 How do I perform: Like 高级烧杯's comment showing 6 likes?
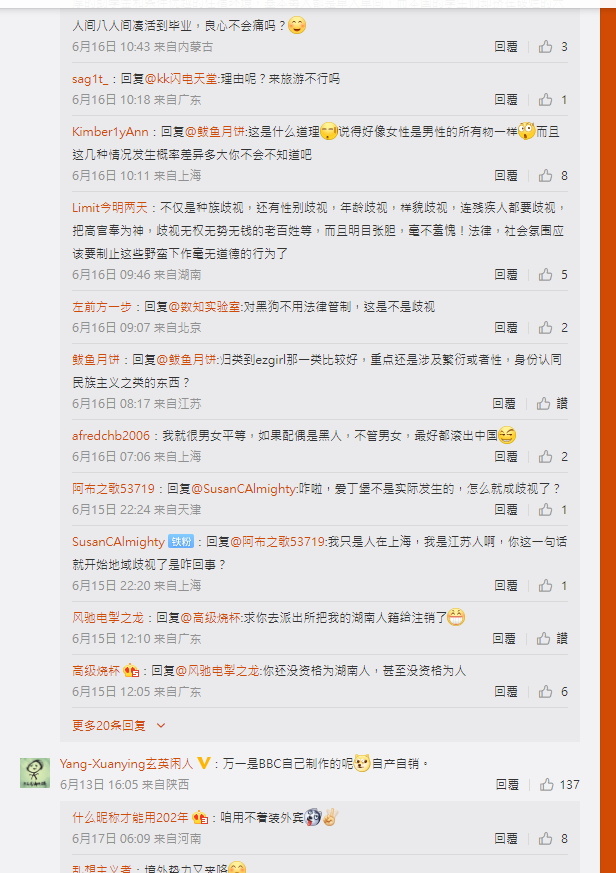coord(545,691)
